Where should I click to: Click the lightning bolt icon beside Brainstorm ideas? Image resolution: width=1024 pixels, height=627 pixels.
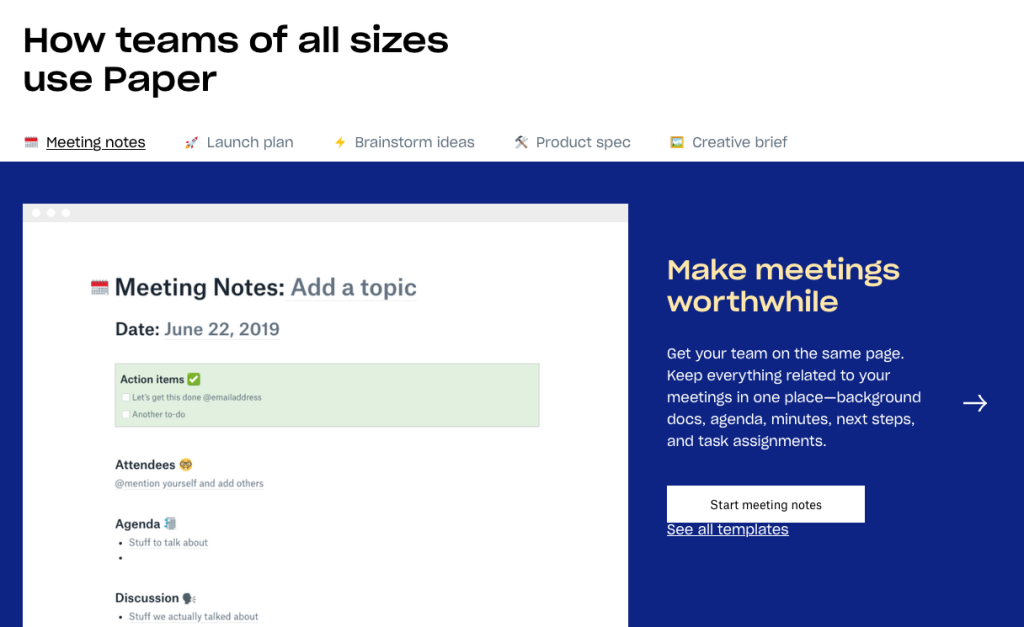pos(340,143)
